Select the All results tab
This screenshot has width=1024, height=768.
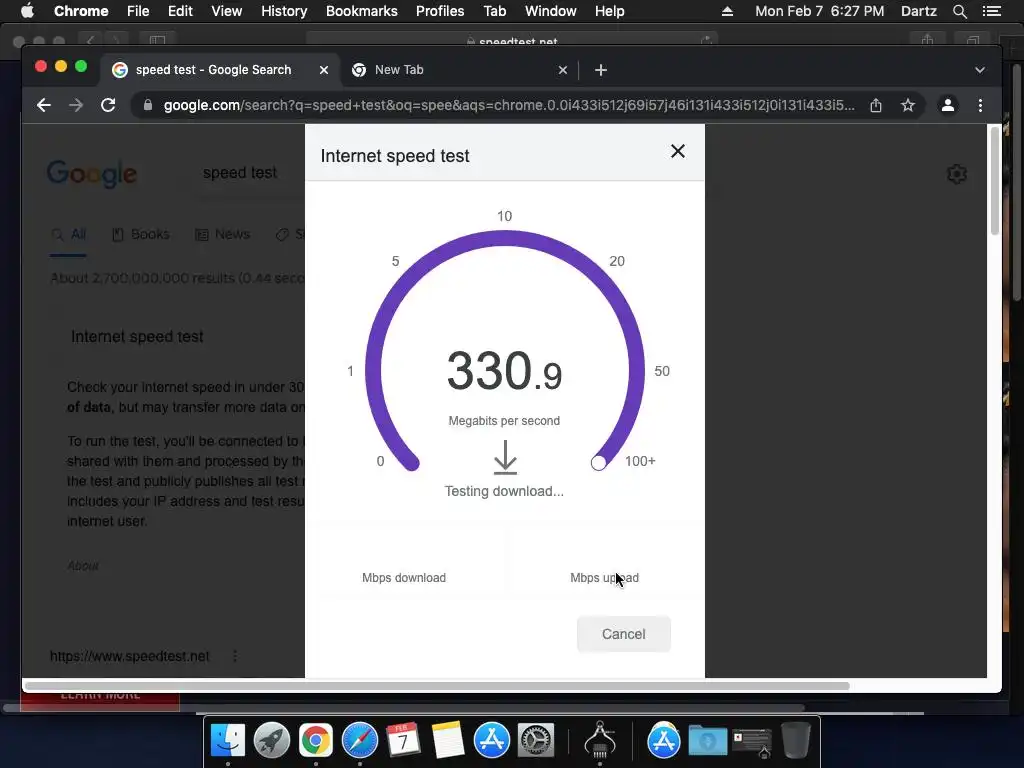click(x=69, y=234)
